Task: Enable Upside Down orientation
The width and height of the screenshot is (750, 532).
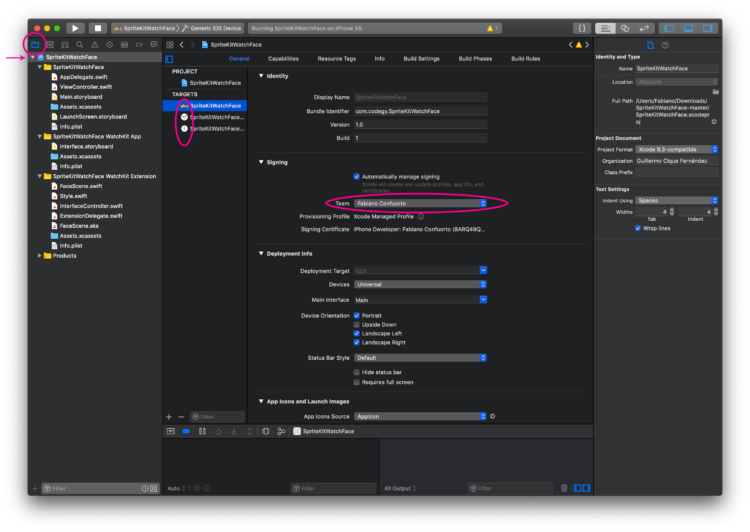Action: point(356,324)
